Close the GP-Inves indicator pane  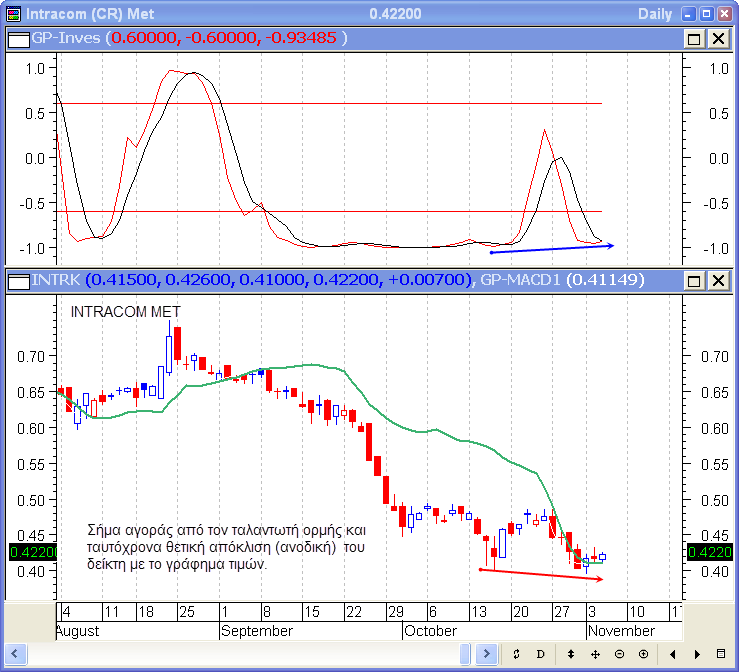pos(718,38)
